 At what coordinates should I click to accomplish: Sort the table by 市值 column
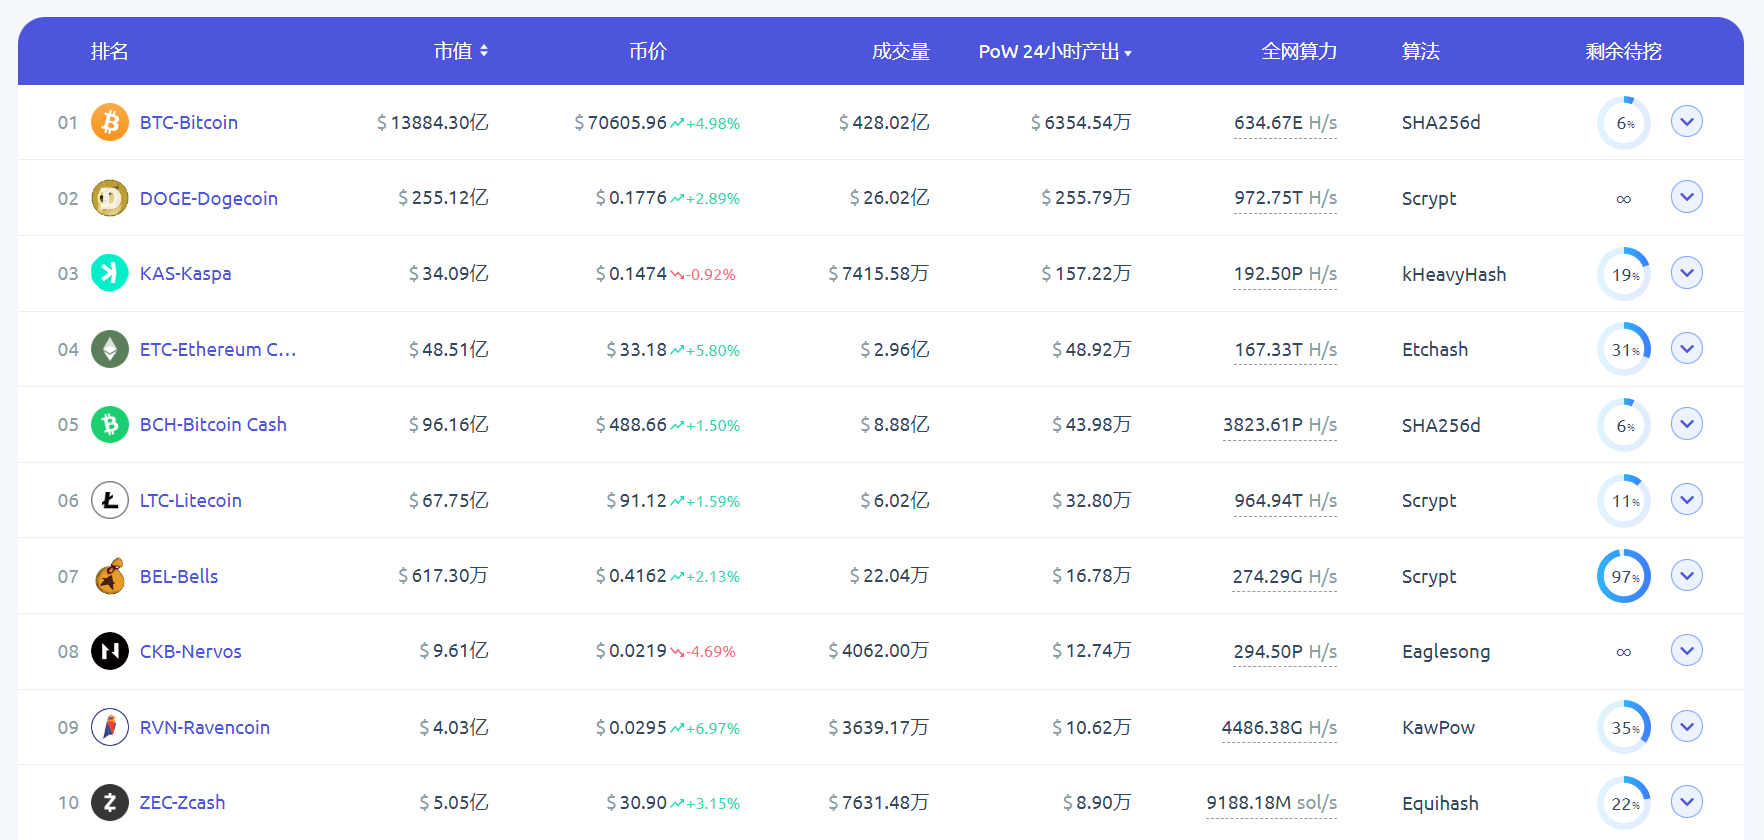[x=460, y=51]
